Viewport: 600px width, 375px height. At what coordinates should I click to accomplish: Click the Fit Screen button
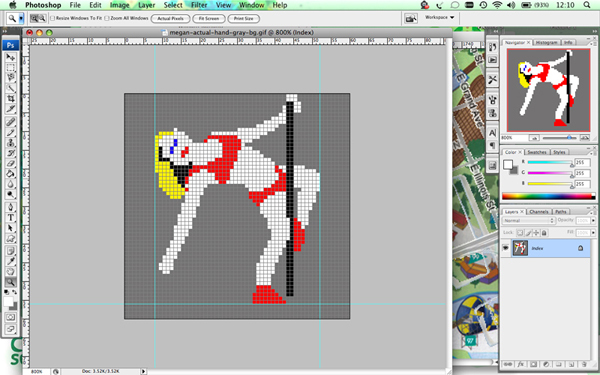coord(209,18)
